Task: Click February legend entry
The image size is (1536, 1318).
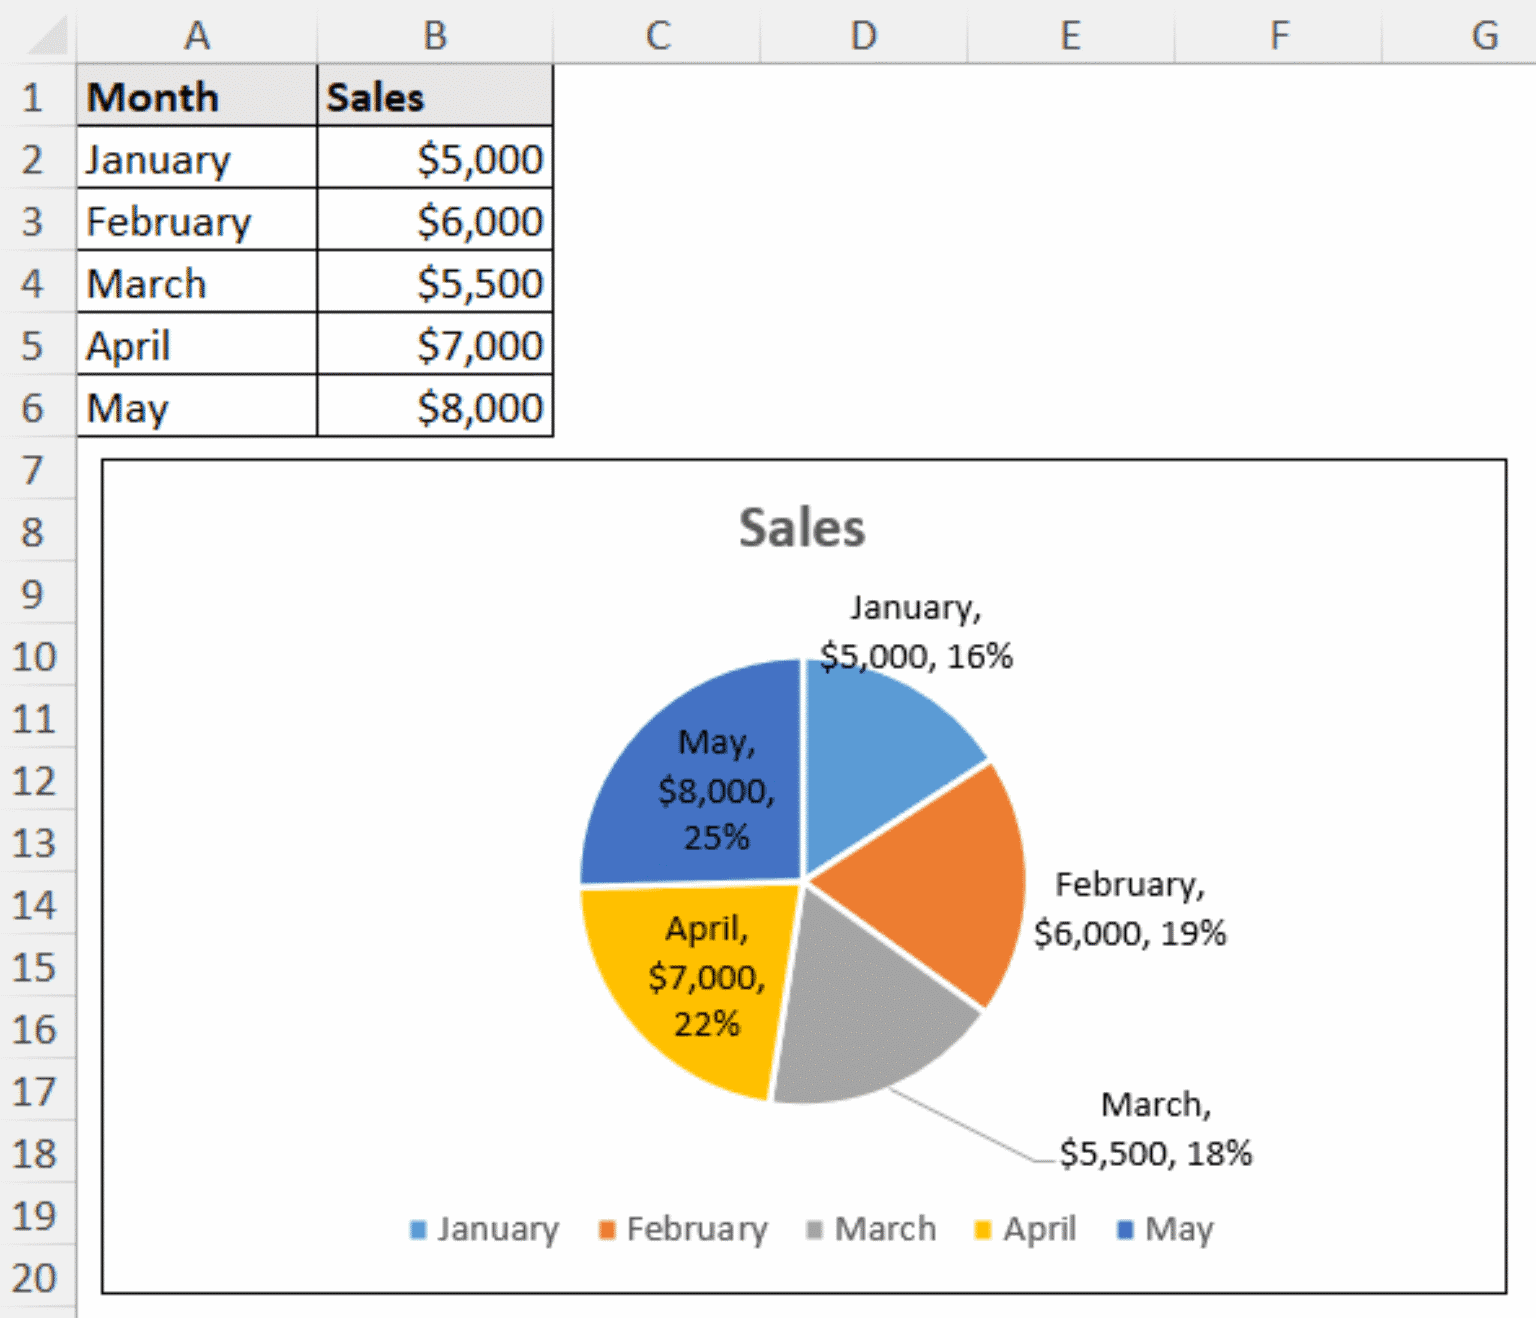Action: point(684,1229)
